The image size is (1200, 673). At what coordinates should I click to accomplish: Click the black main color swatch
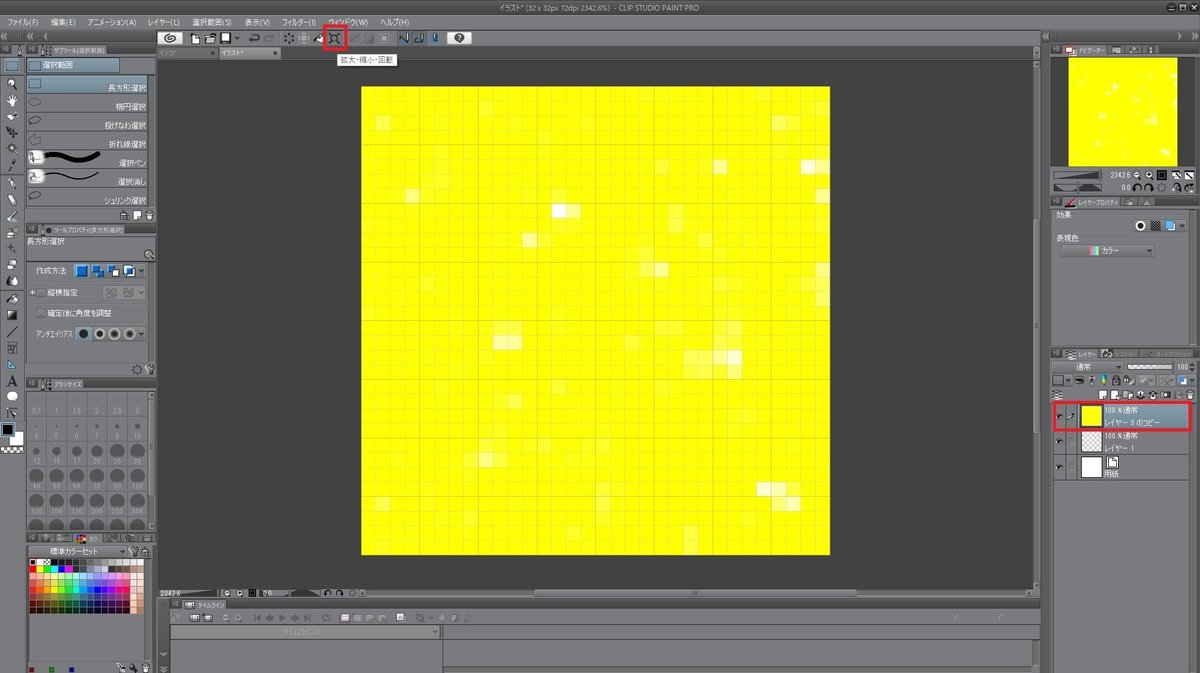coord(8,430)
